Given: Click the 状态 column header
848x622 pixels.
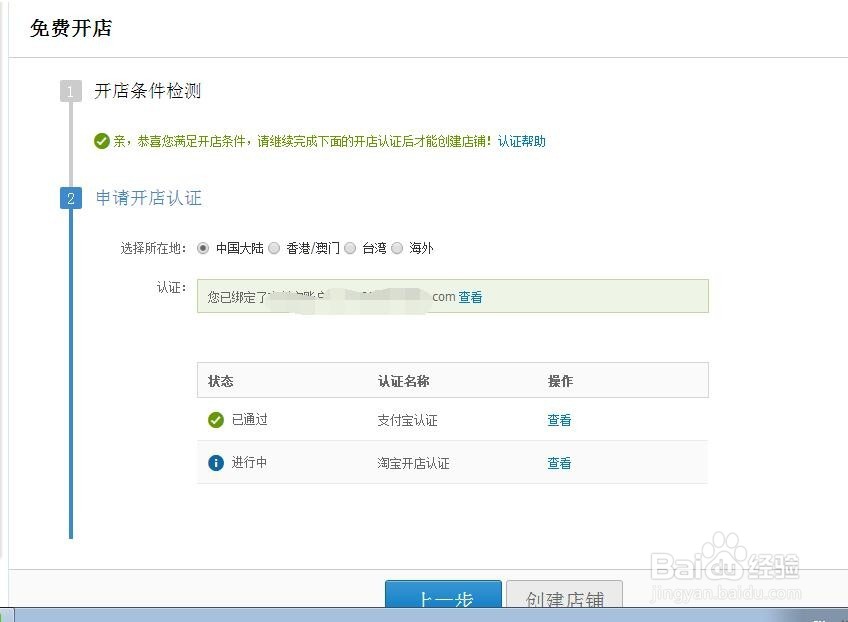Looking at the screenshot, I should (x=221, y=381).
